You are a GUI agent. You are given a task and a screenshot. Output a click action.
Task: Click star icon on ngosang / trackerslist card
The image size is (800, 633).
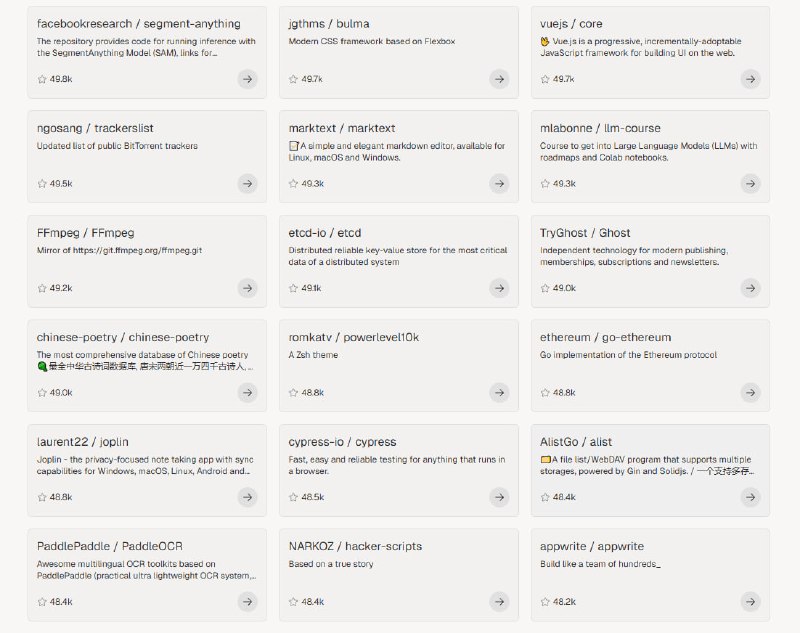click(x=42, y=184)
